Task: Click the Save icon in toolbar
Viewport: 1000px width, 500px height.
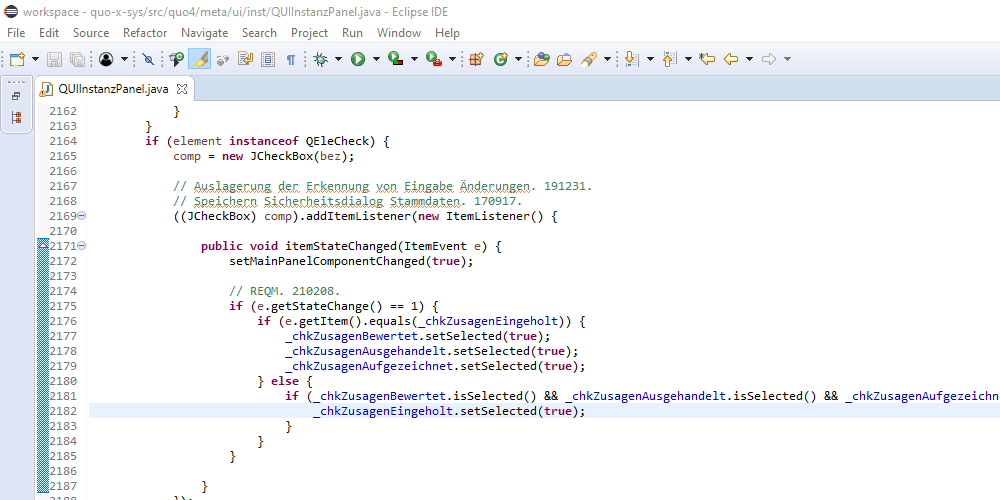Action: pos(55,59)
